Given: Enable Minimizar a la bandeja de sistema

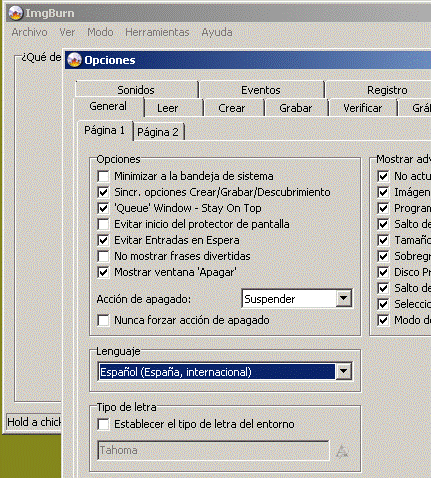Looking at the screenshot, I should click(x=103, y=176).
